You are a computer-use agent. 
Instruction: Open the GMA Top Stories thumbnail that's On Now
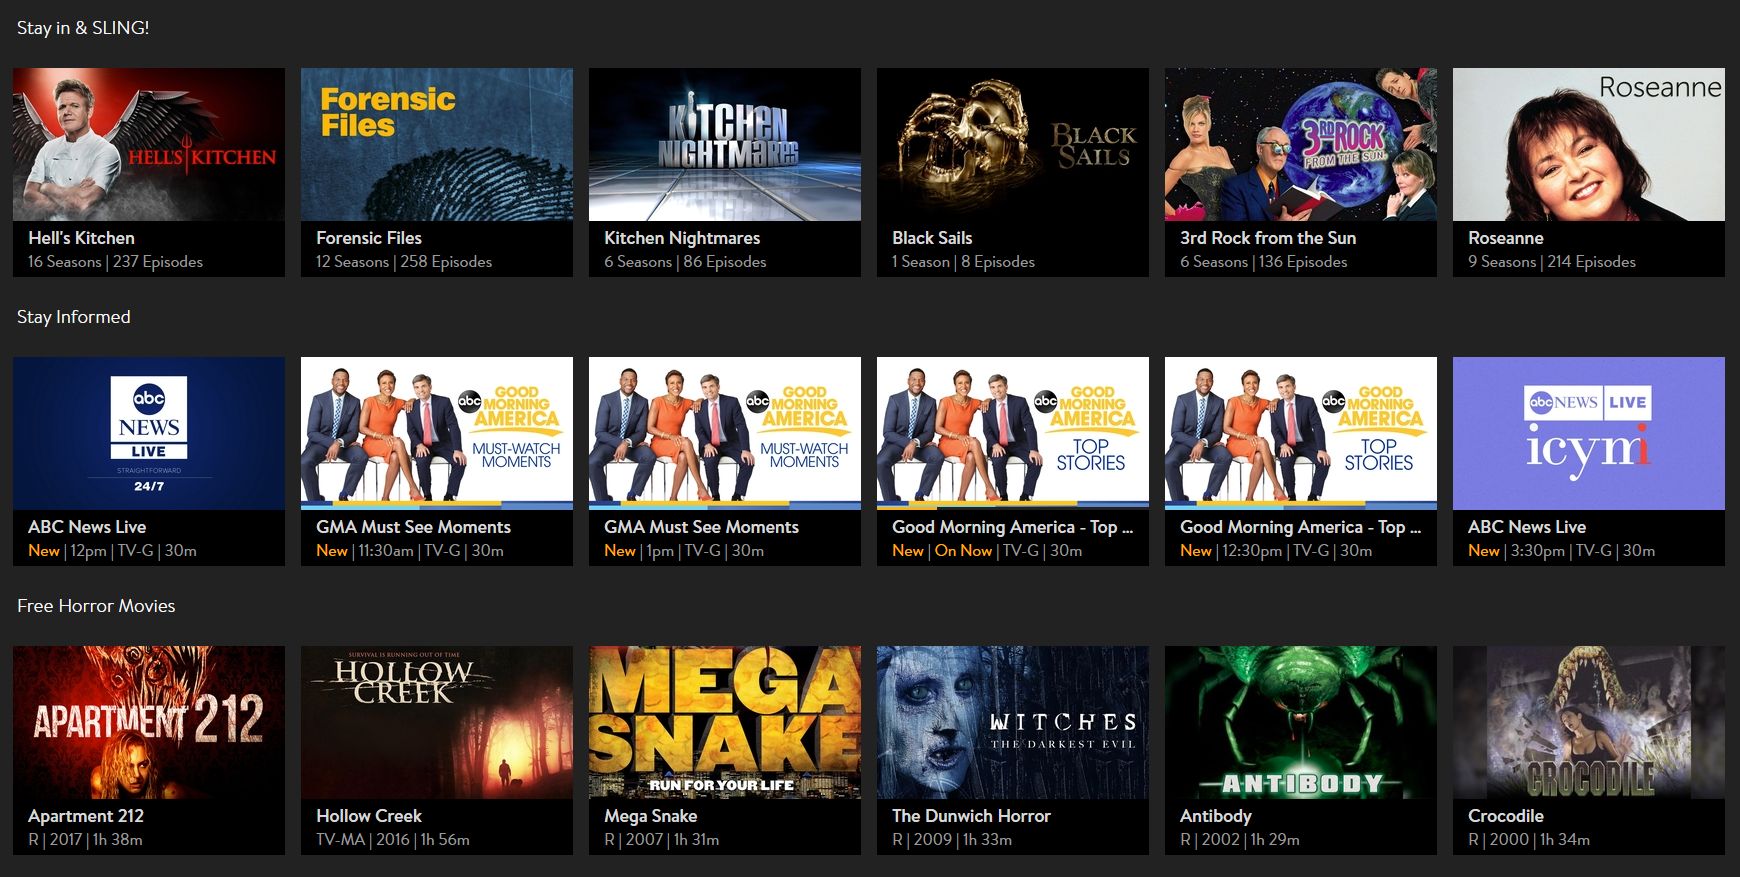(x=1013, y=433)
